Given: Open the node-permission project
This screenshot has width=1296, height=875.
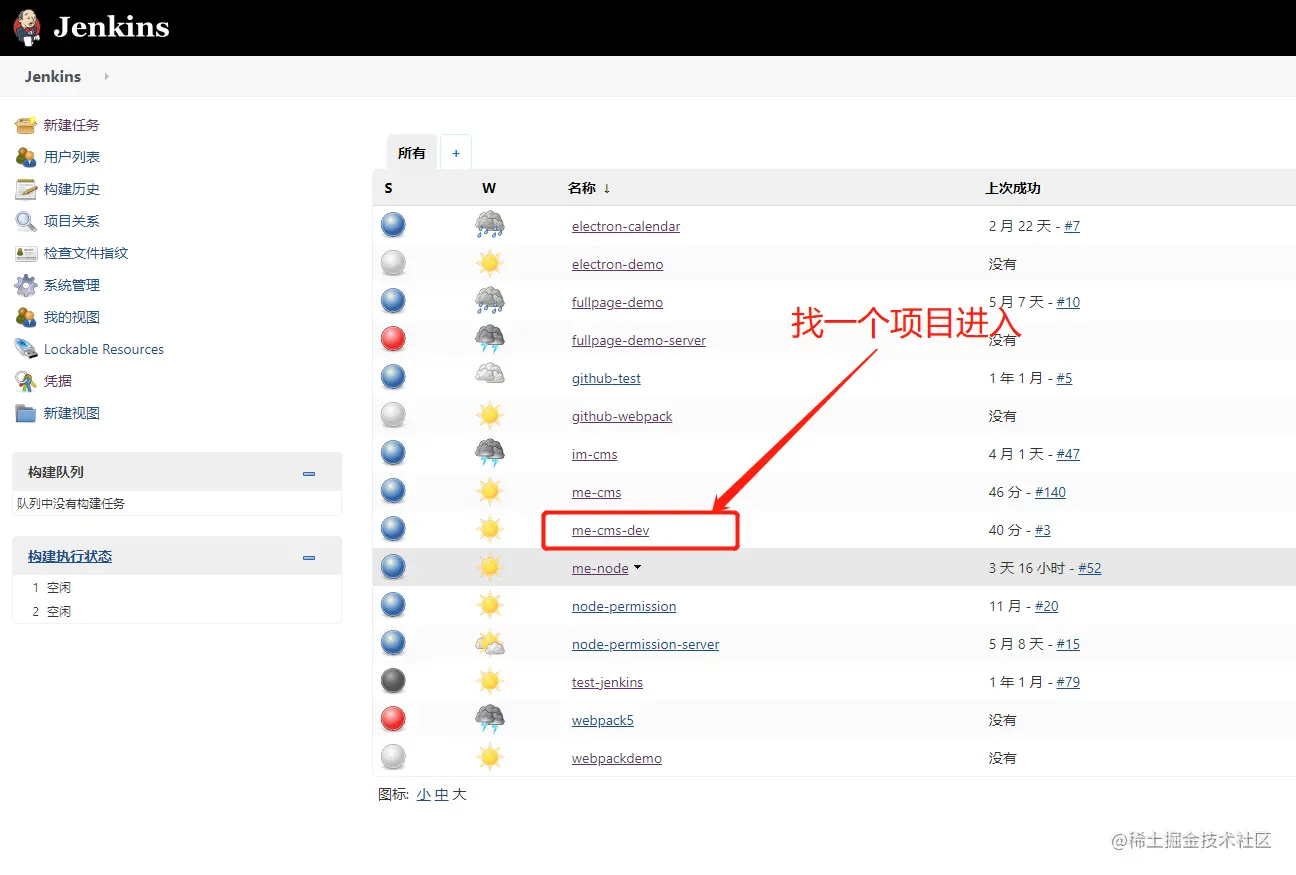Looking at the screenshot, I should coord(624,606).
